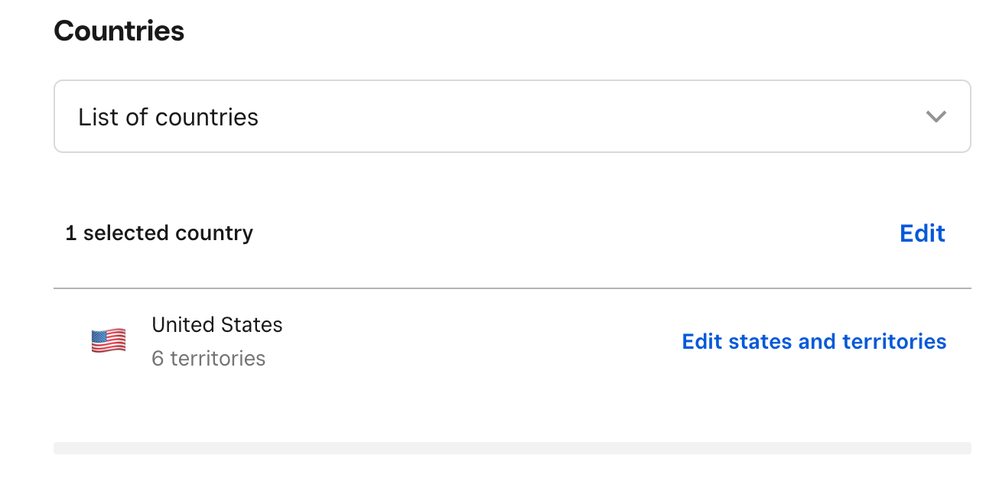Click the "List of countries" placeholder text
This screenshot has height=491, width=999.
pyautogui.click(x=168, y=117)
